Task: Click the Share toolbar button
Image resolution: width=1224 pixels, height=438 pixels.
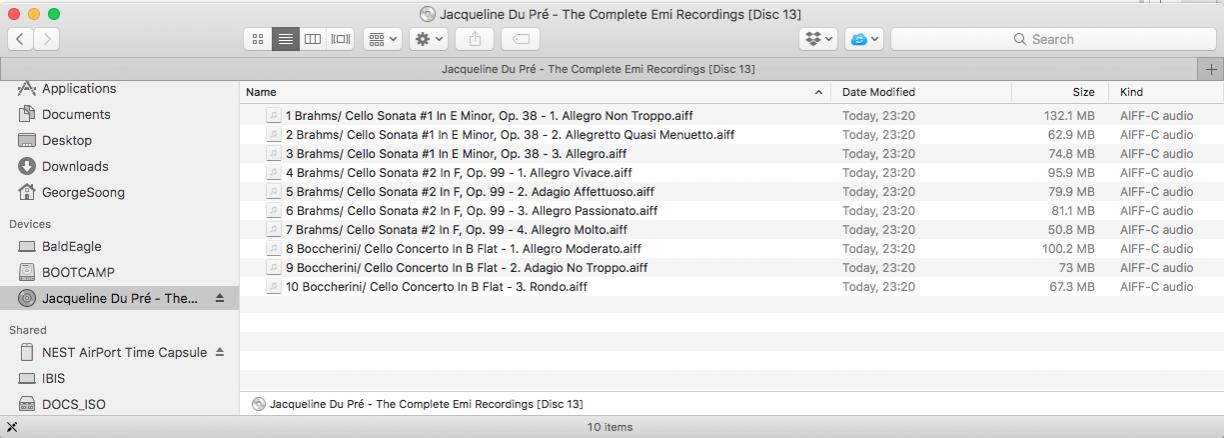Action: coord(474,39)
